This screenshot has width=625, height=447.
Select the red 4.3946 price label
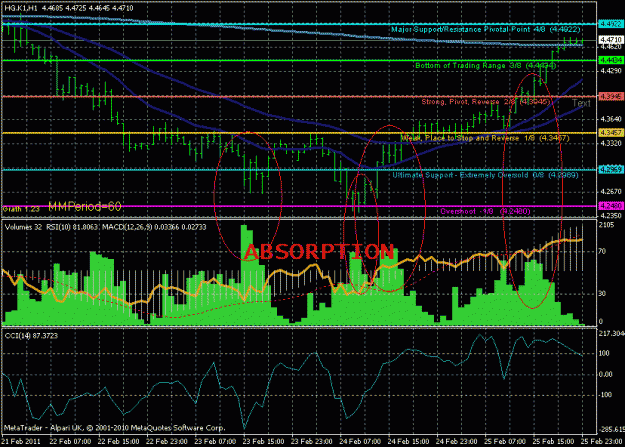pyautogui.click(x=611, y=96)
